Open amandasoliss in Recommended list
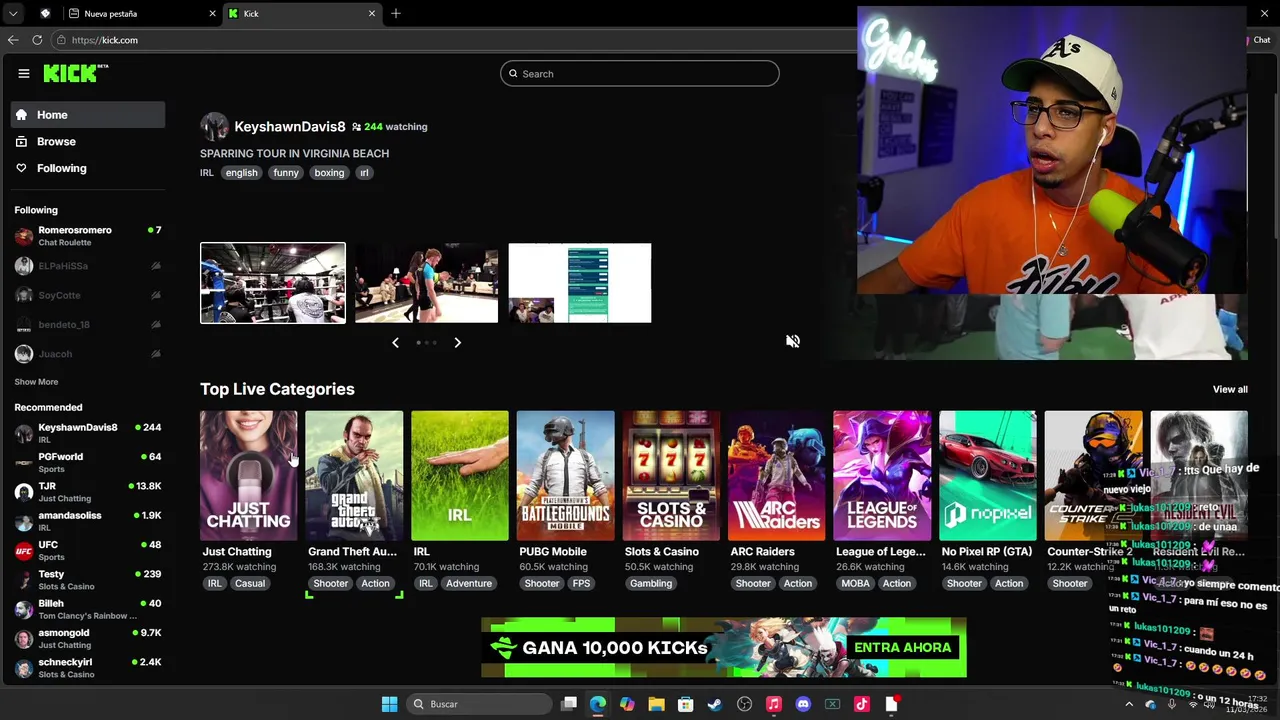The image size is (1280, 720). [x=88, y=521]
